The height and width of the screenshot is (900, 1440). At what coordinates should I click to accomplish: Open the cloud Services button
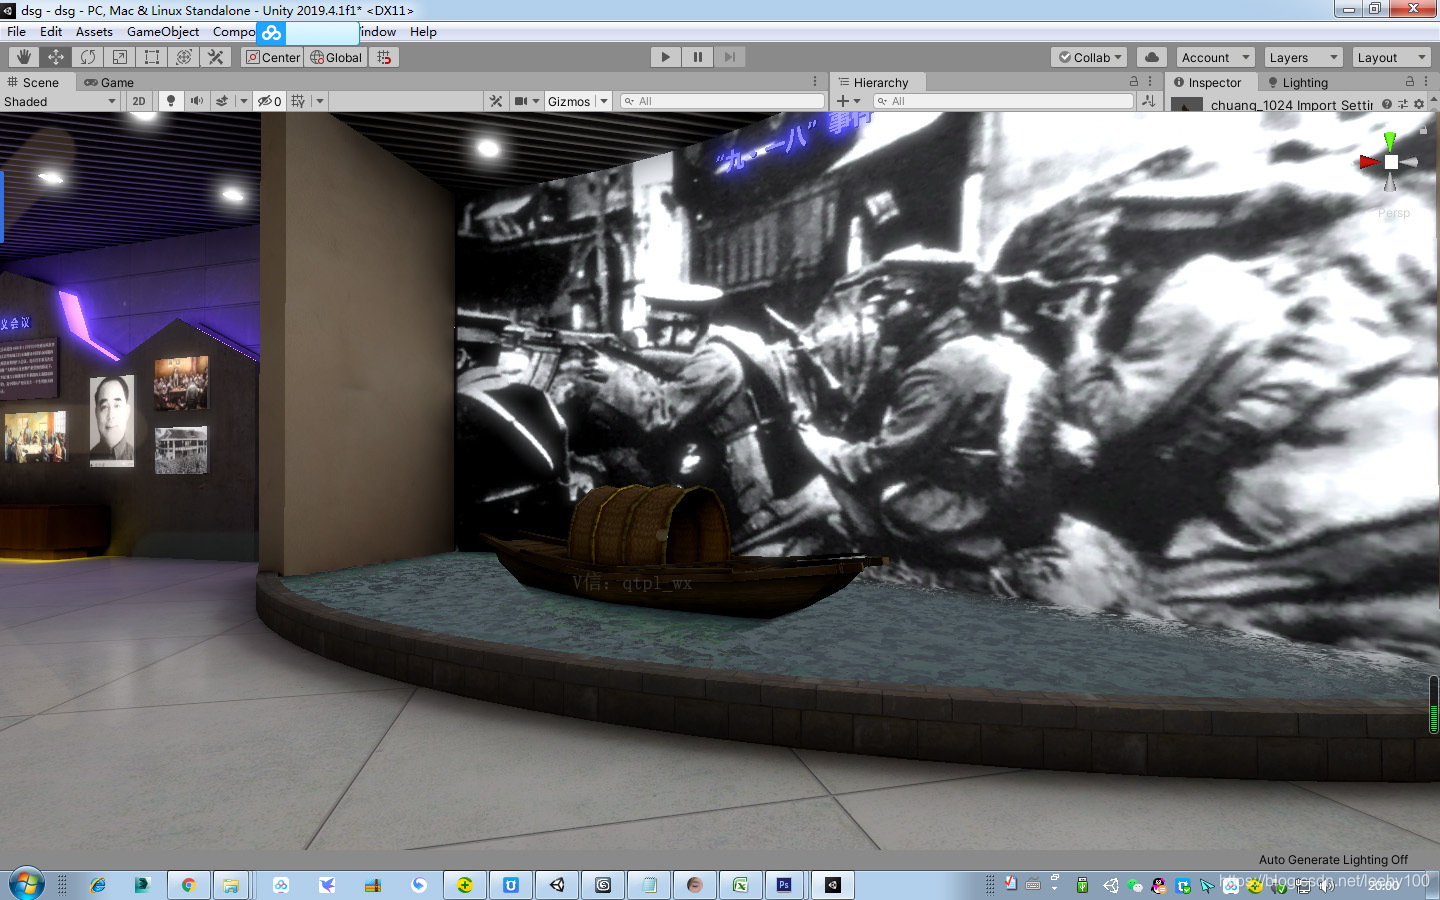[x=1152, y=57]
